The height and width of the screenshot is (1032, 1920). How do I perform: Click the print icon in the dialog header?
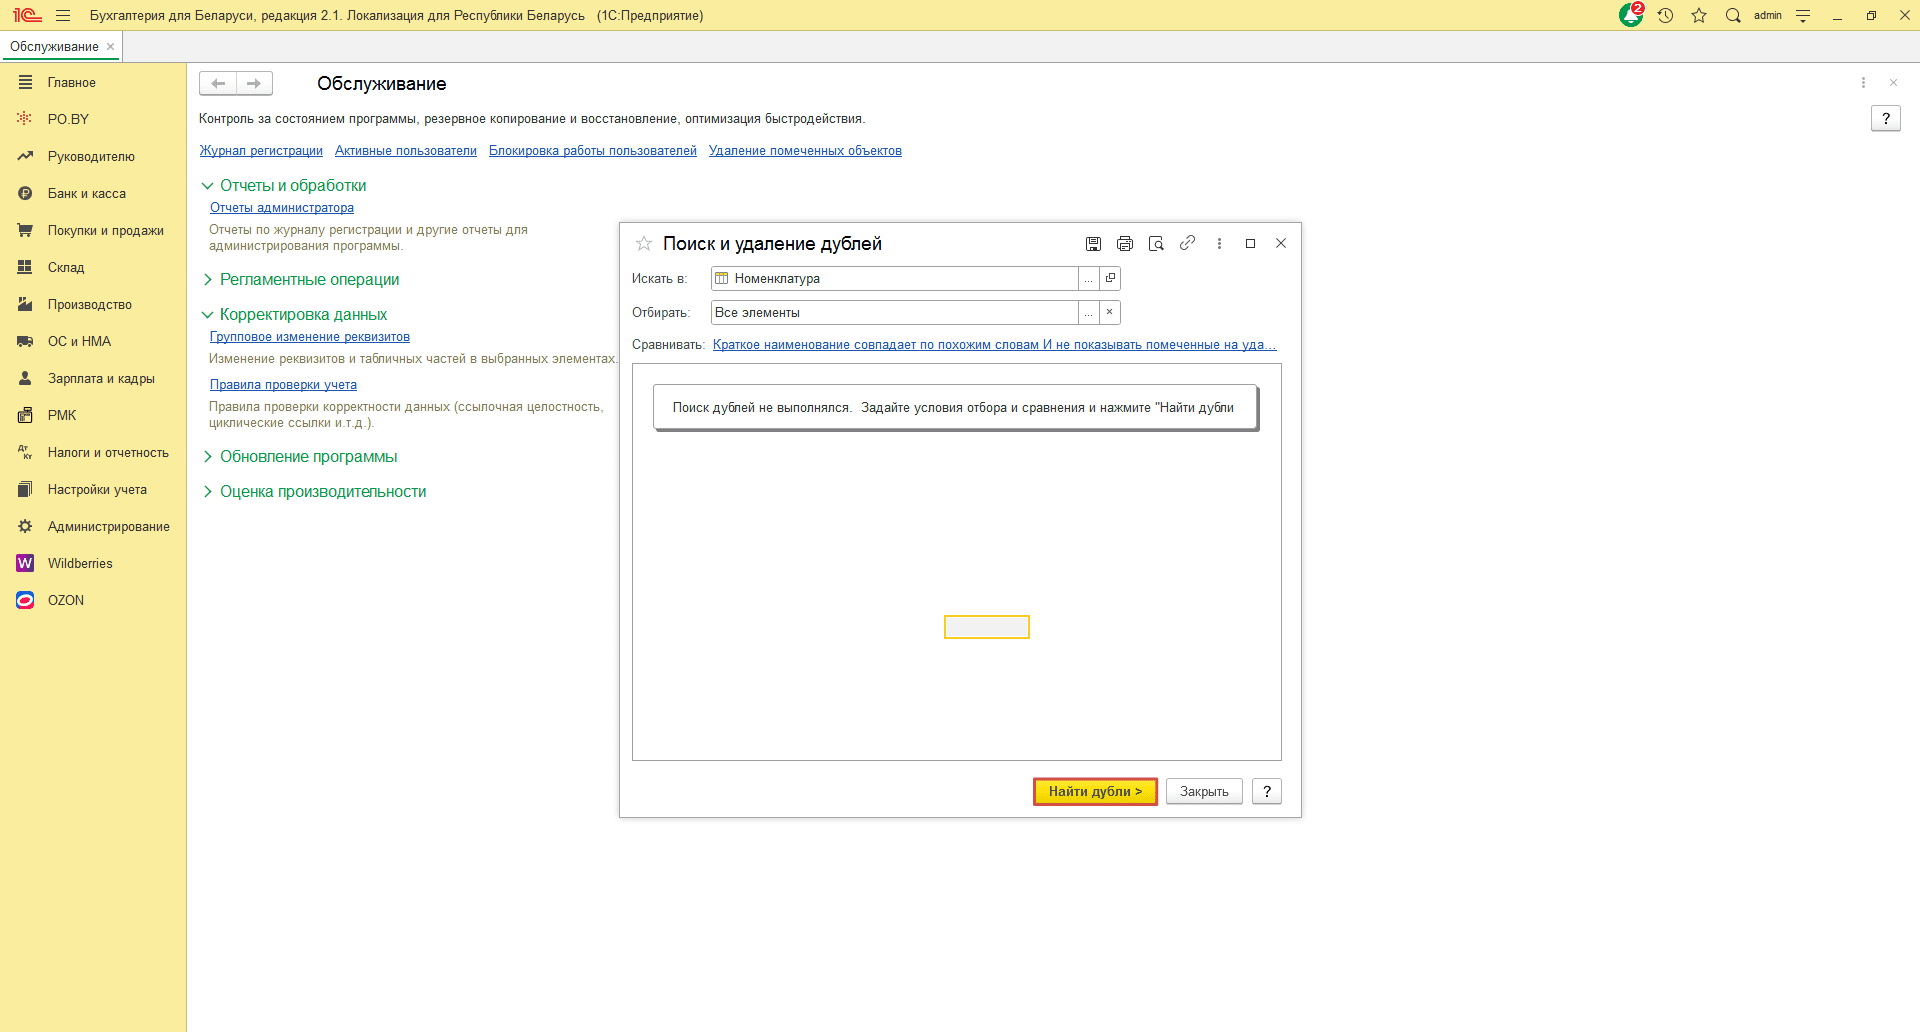[x=1125, y=244]
